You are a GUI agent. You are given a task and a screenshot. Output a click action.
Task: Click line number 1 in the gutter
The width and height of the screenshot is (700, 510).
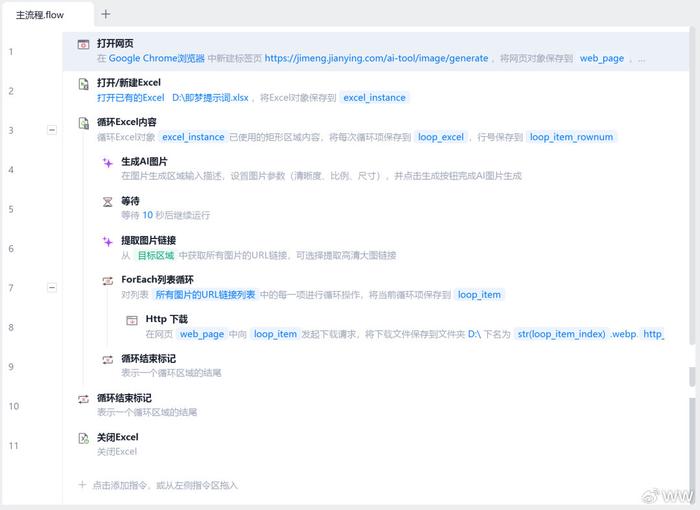(11, 51)
